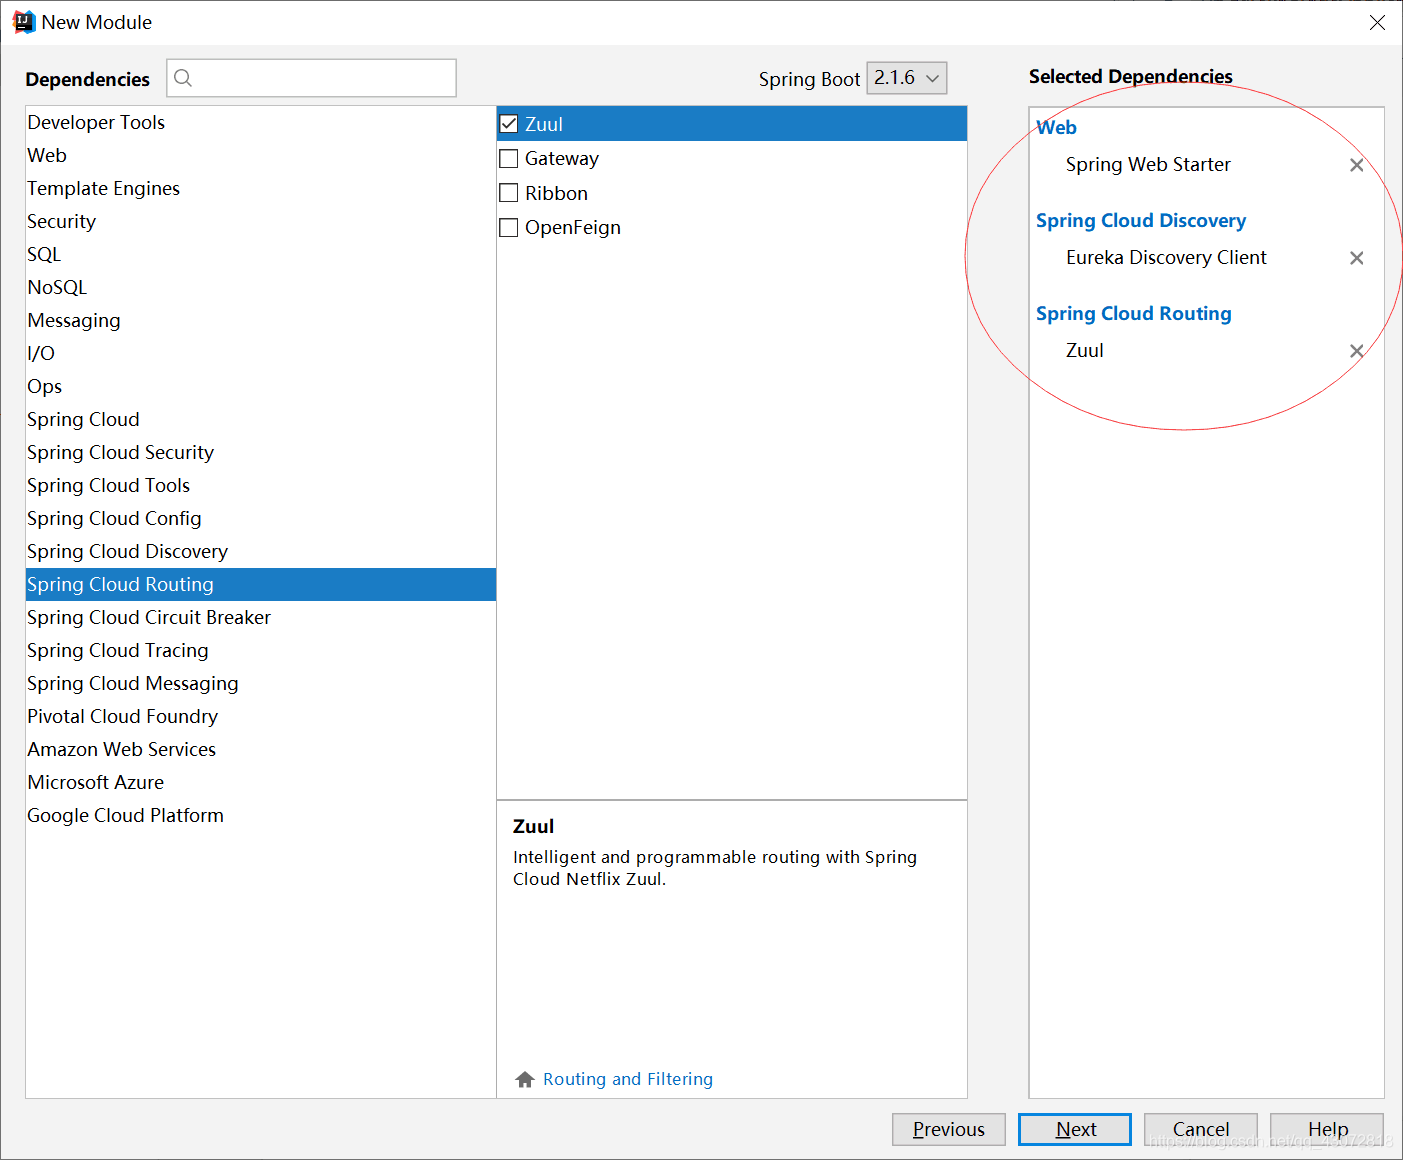Select Spring Cloud Messaging category
This screenshot has width=1403, height=1160.
click(x=261, y=683)
